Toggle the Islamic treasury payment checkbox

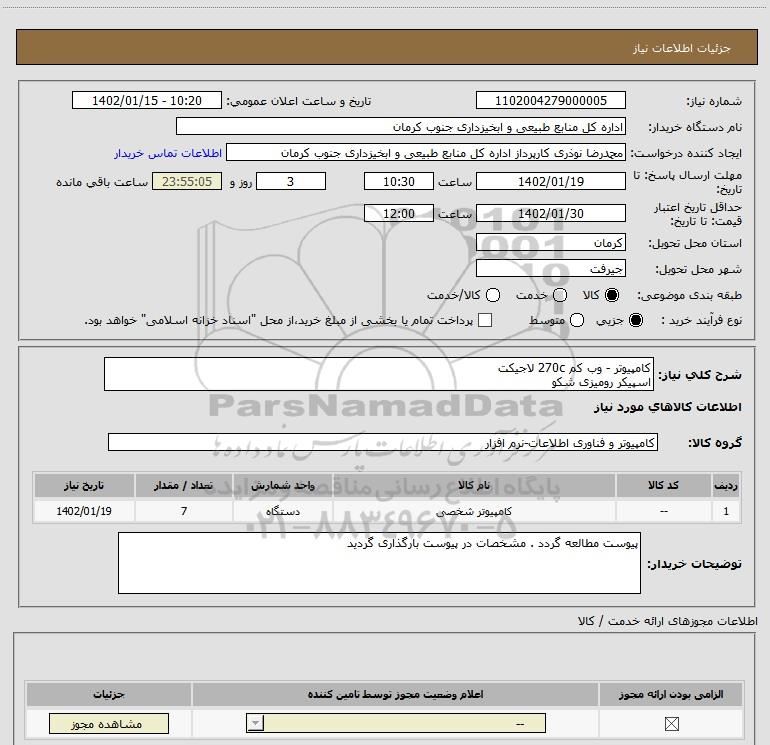485,320
